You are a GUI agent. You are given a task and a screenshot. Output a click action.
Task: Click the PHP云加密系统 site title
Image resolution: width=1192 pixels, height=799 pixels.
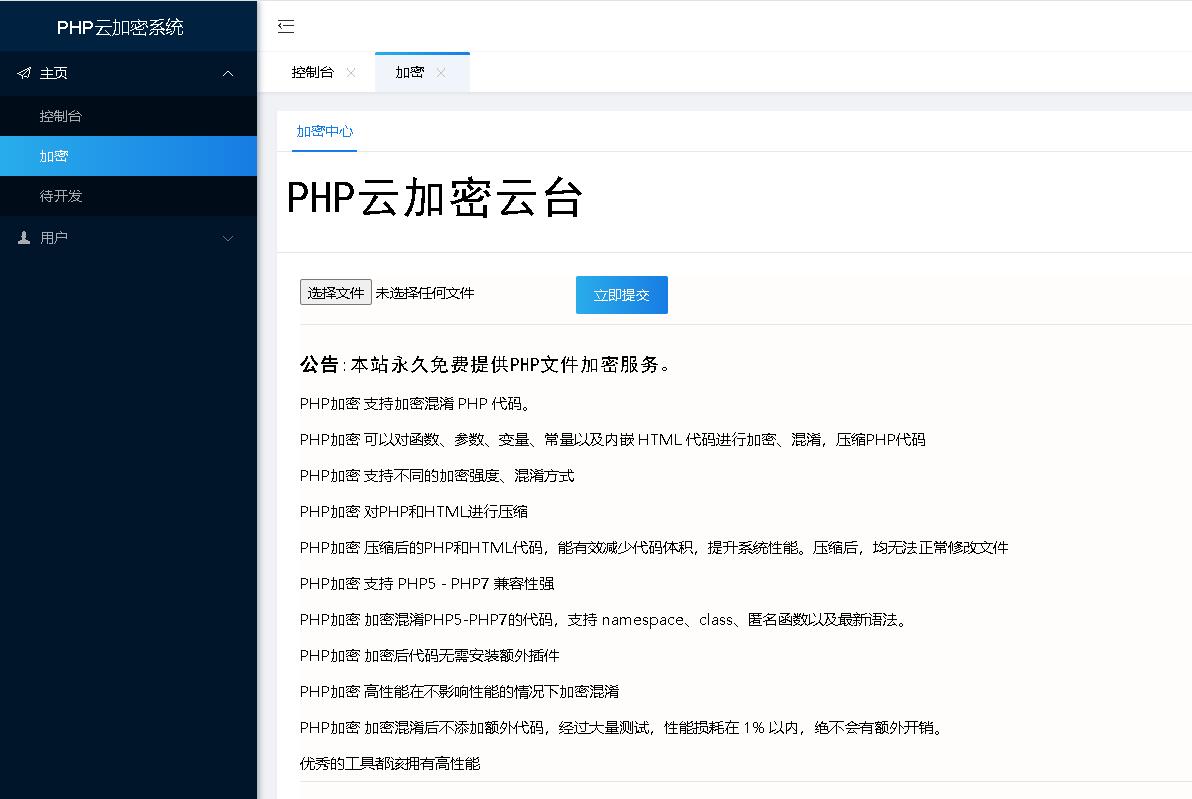[120, 27]
